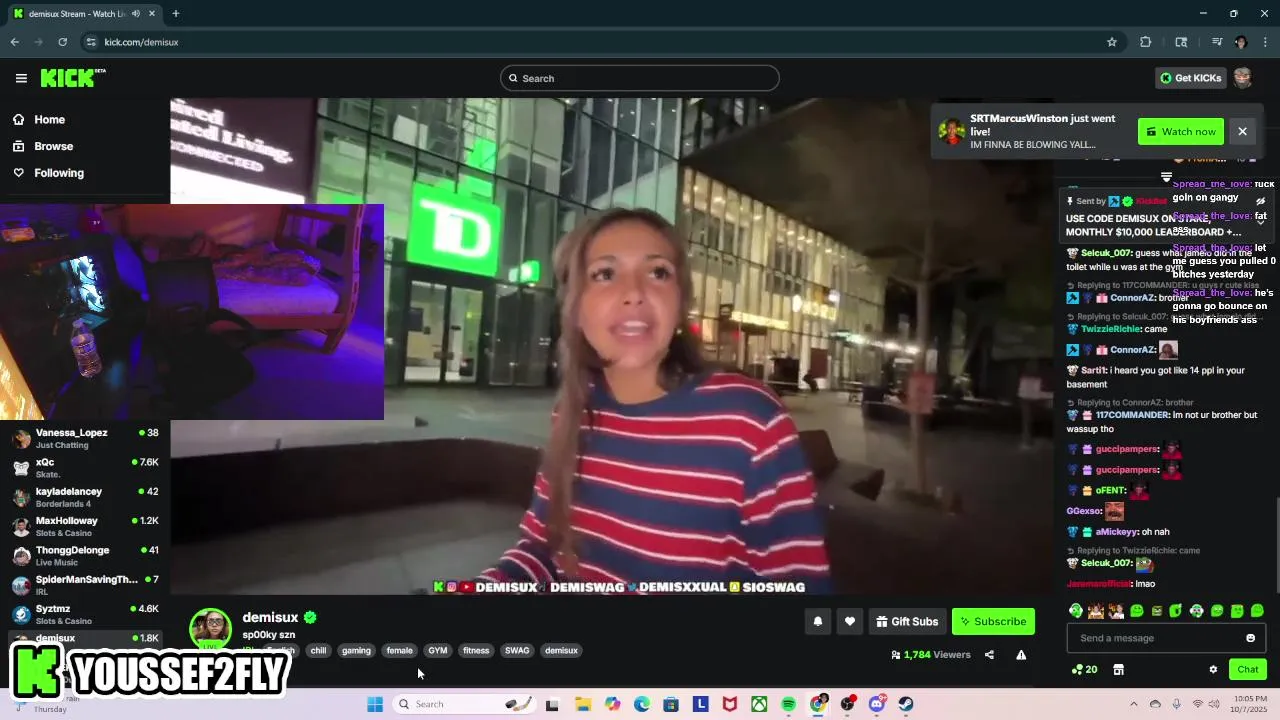1280x720 pixels.
Task: Open File Explorer from the taskbar
Action: coord(583,704)
